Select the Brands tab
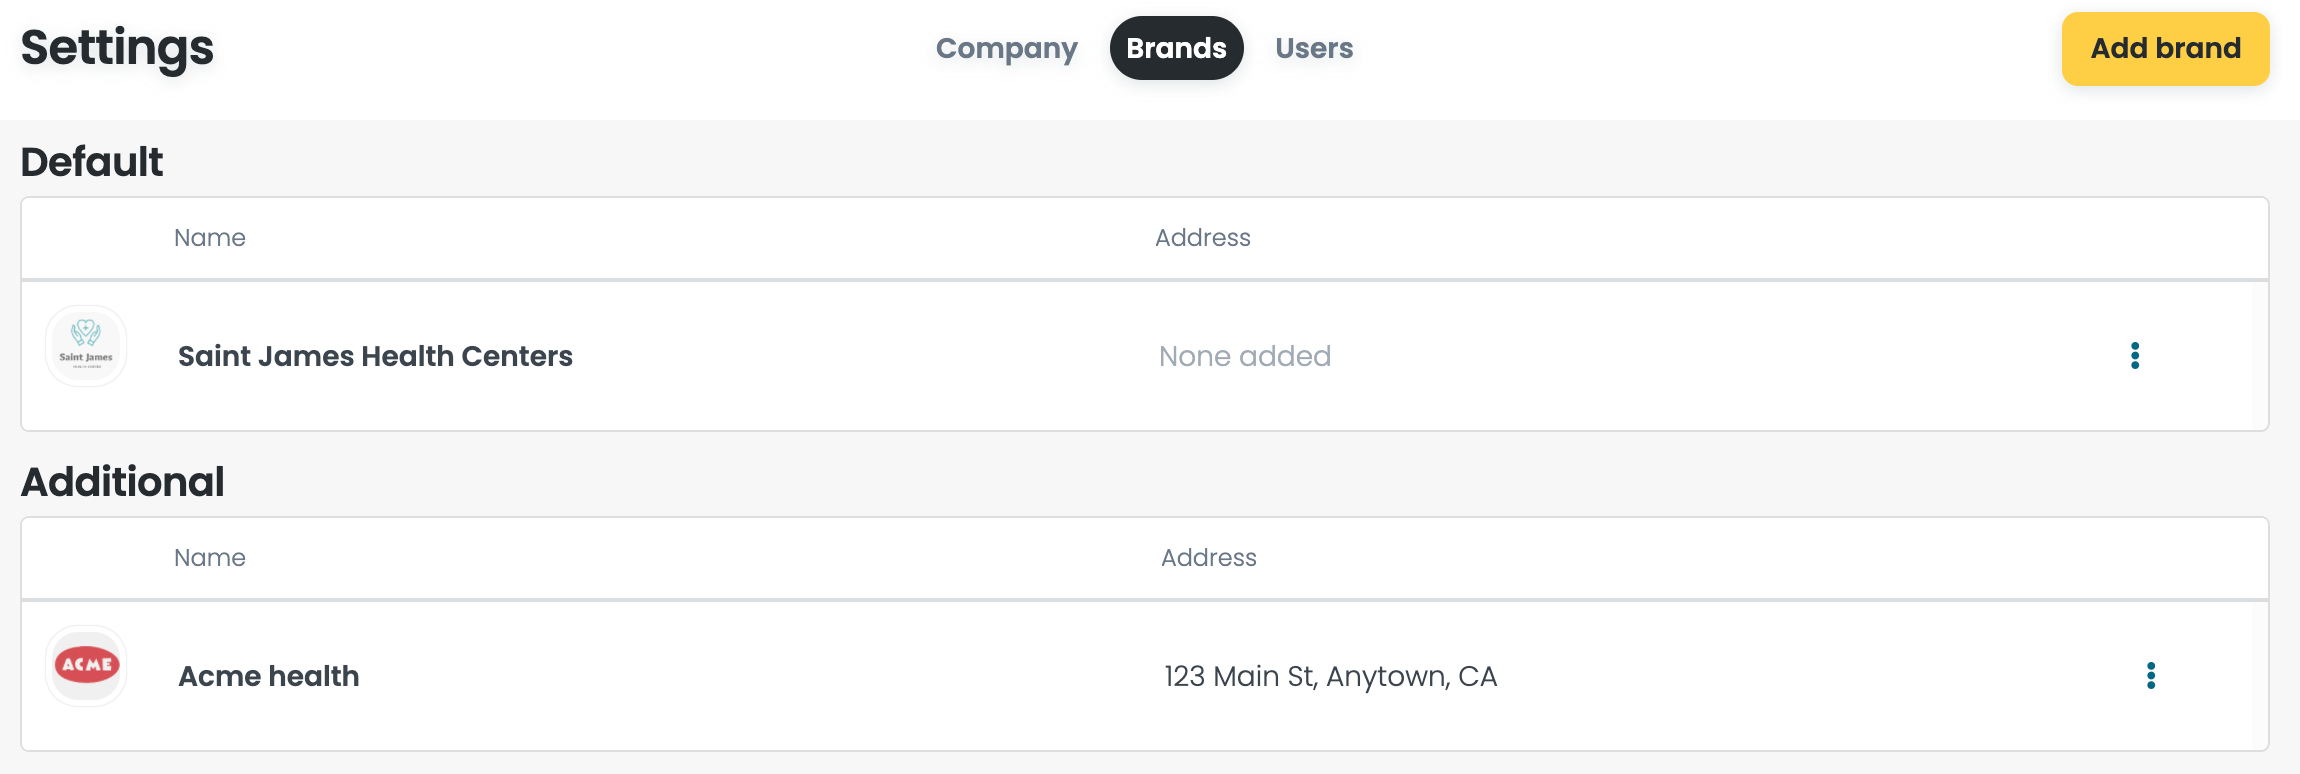The image size is (2300, 774). (x=1176, y=48)
